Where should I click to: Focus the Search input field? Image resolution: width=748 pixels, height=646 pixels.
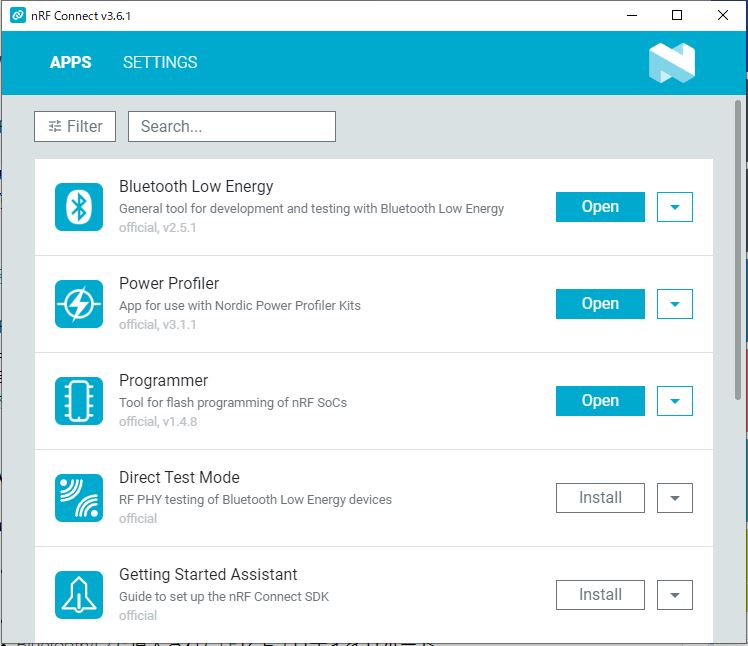(232, 126)
